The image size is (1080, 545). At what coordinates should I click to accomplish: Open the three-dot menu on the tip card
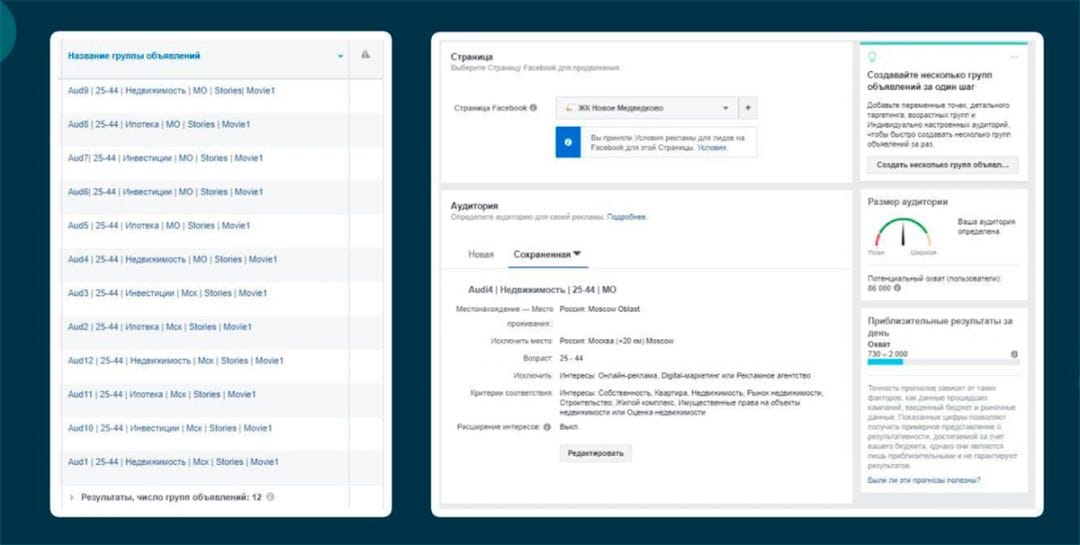tap(1014, 57)
